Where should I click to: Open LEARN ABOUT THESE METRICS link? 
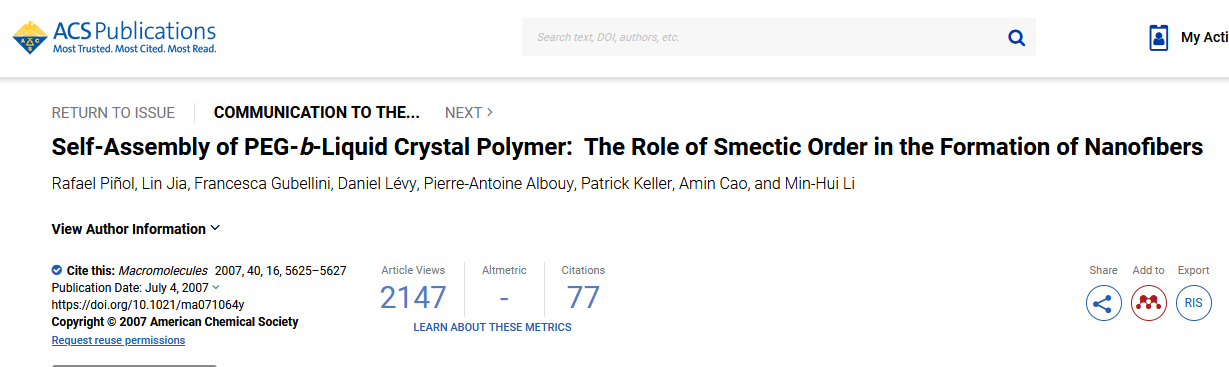click(x=492, y=327)
